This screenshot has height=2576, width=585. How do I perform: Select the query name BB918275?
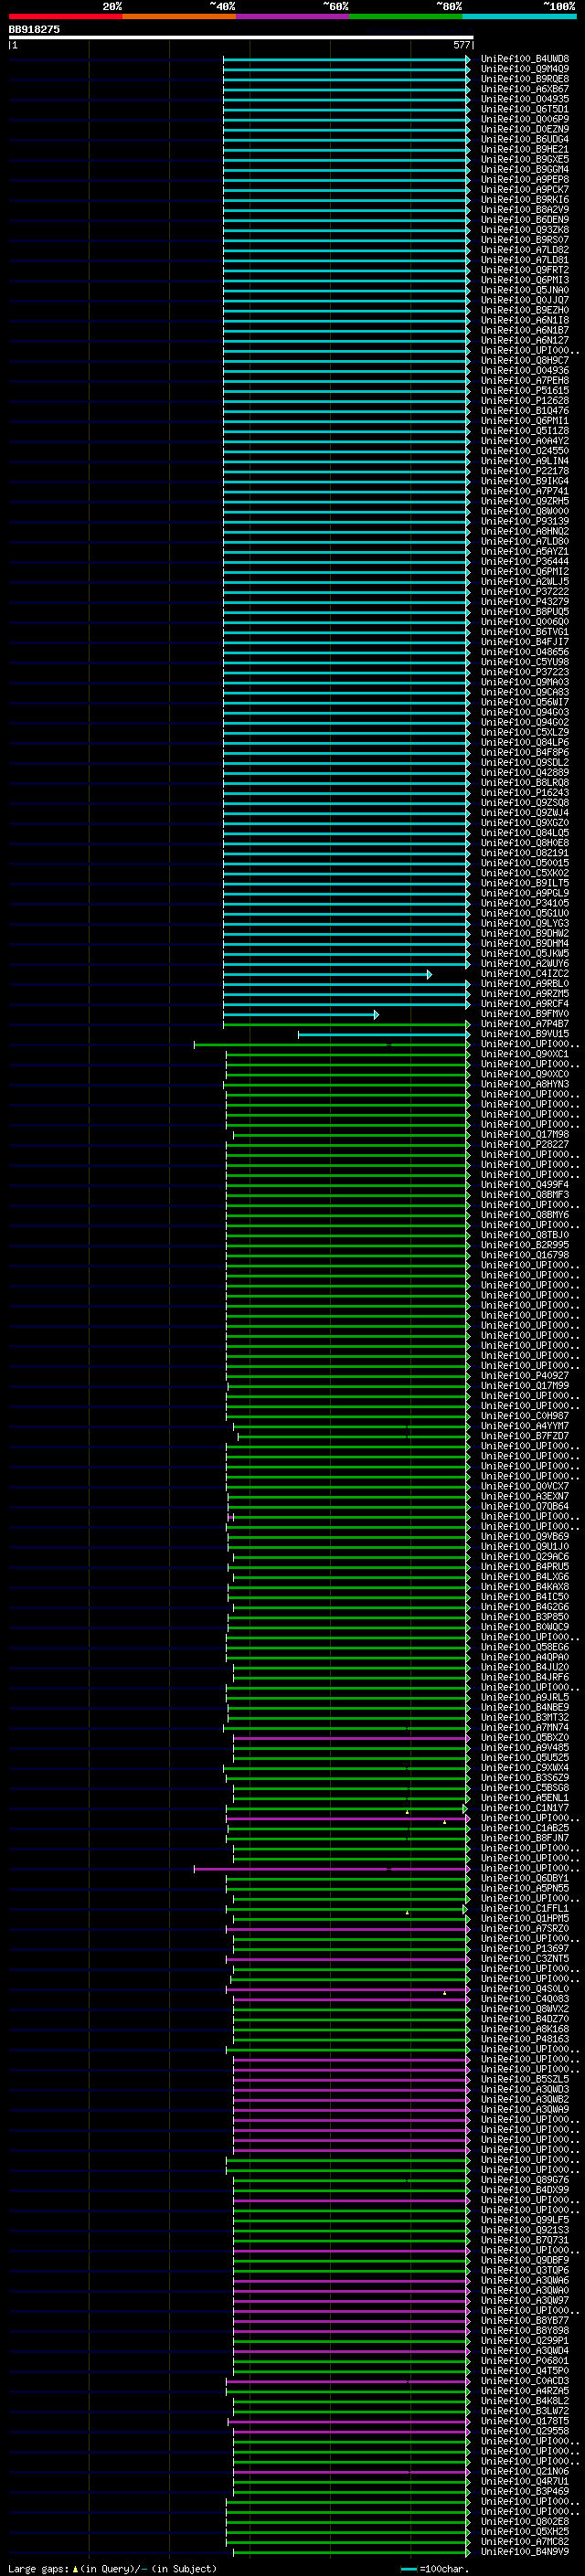pyautogui.click(x=34, y=29)
